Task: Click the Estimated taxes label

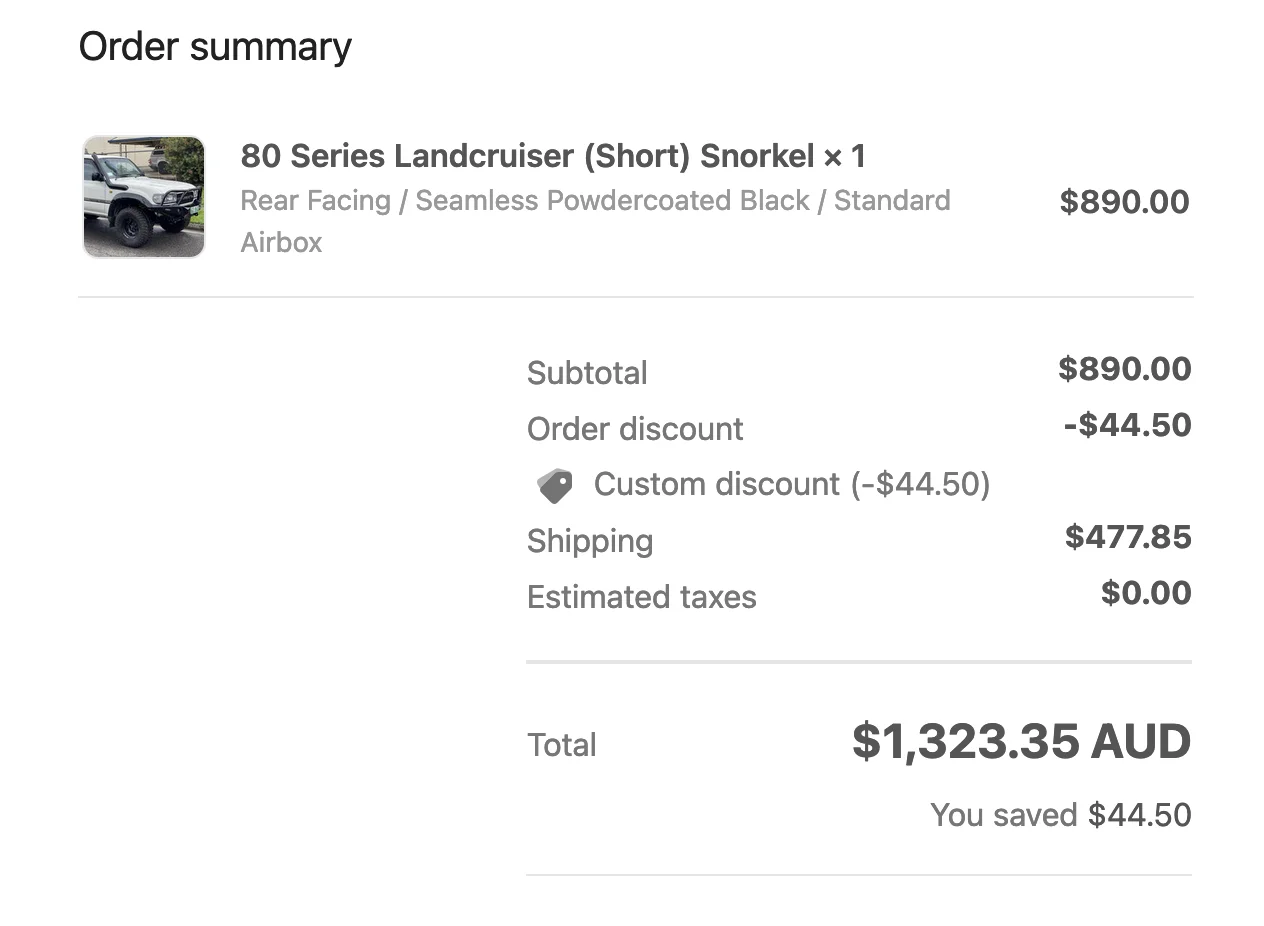Action: [642, 597]
